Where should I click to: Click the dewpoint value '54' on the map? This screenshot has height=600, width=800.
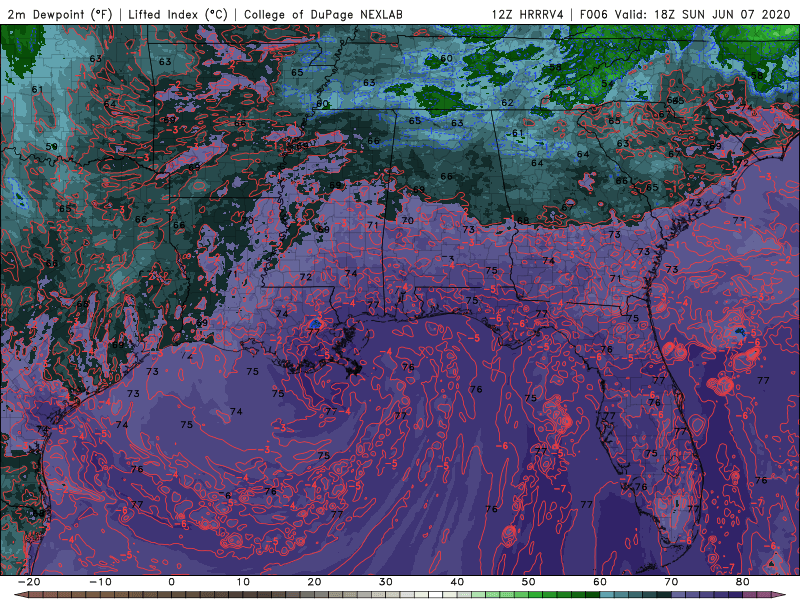[607, 84]
